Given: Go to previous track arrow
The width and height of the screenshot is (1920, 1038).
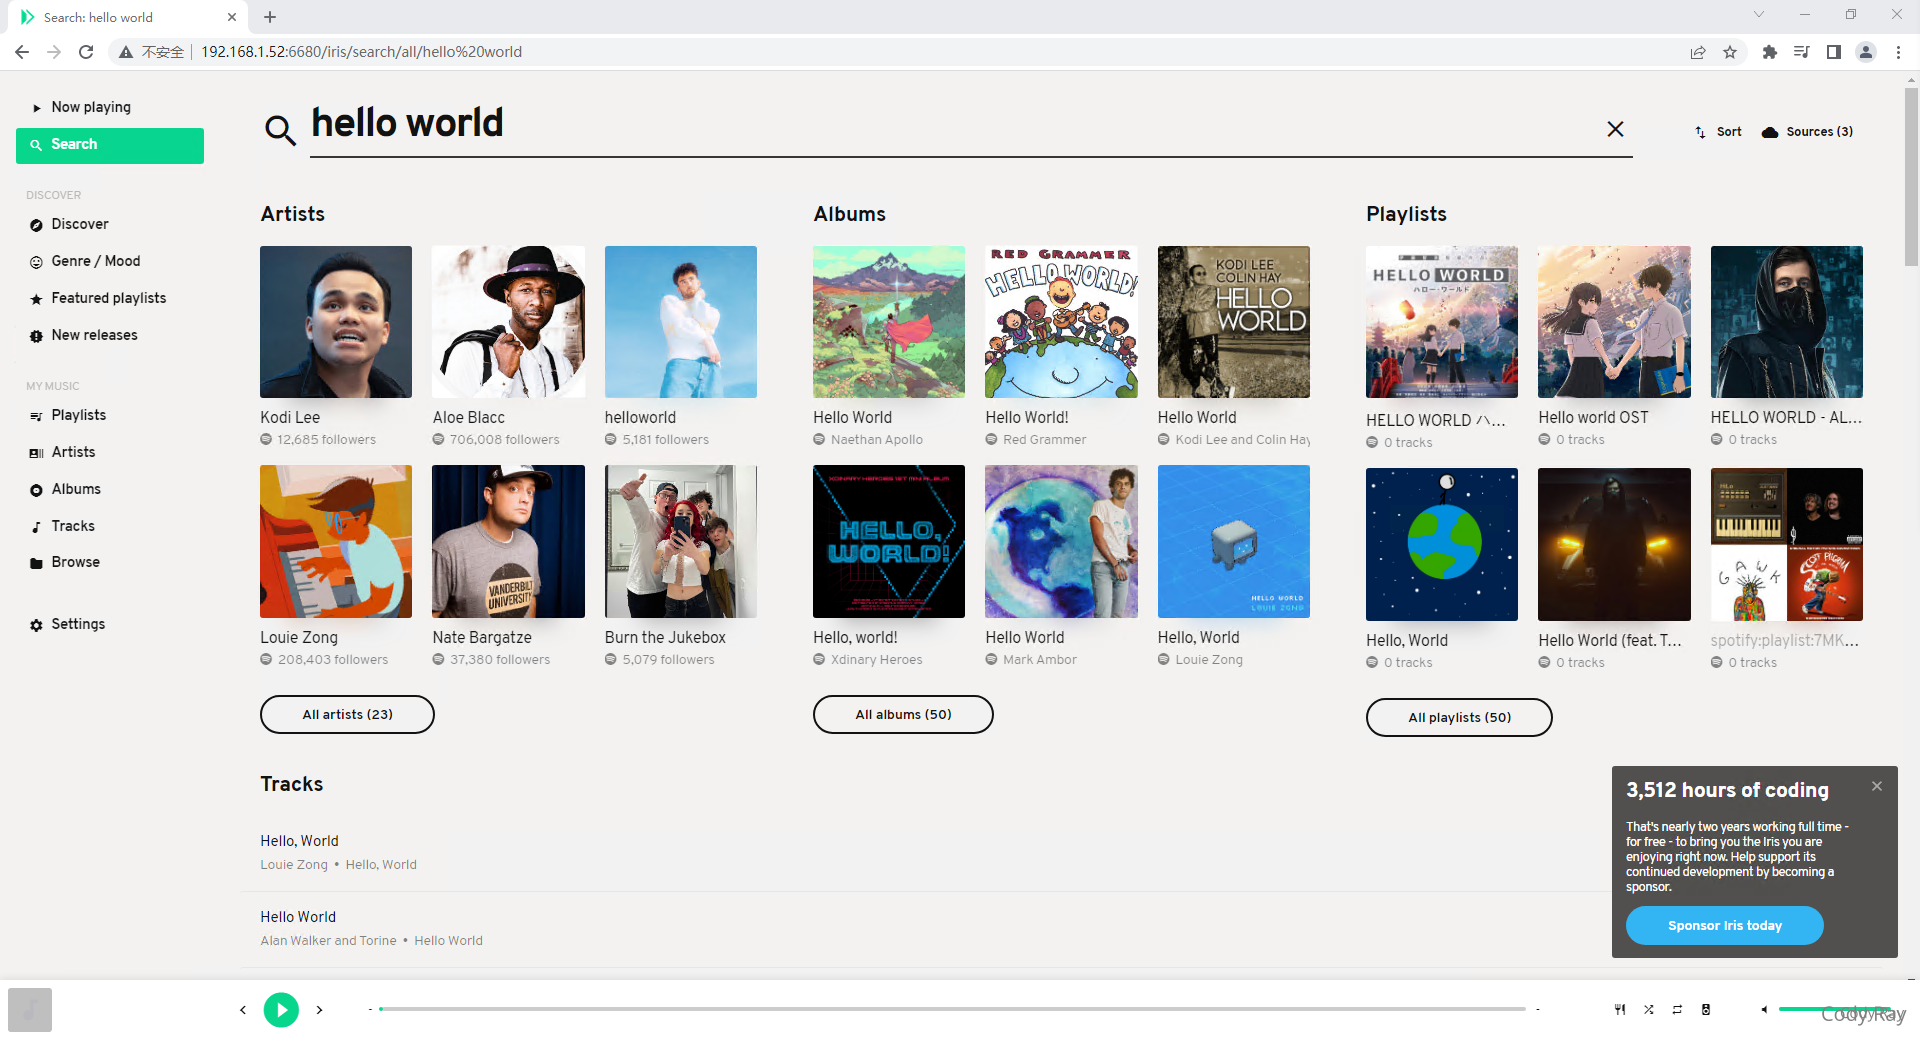Looking at the screenshot, I should tap(243, 1010).
